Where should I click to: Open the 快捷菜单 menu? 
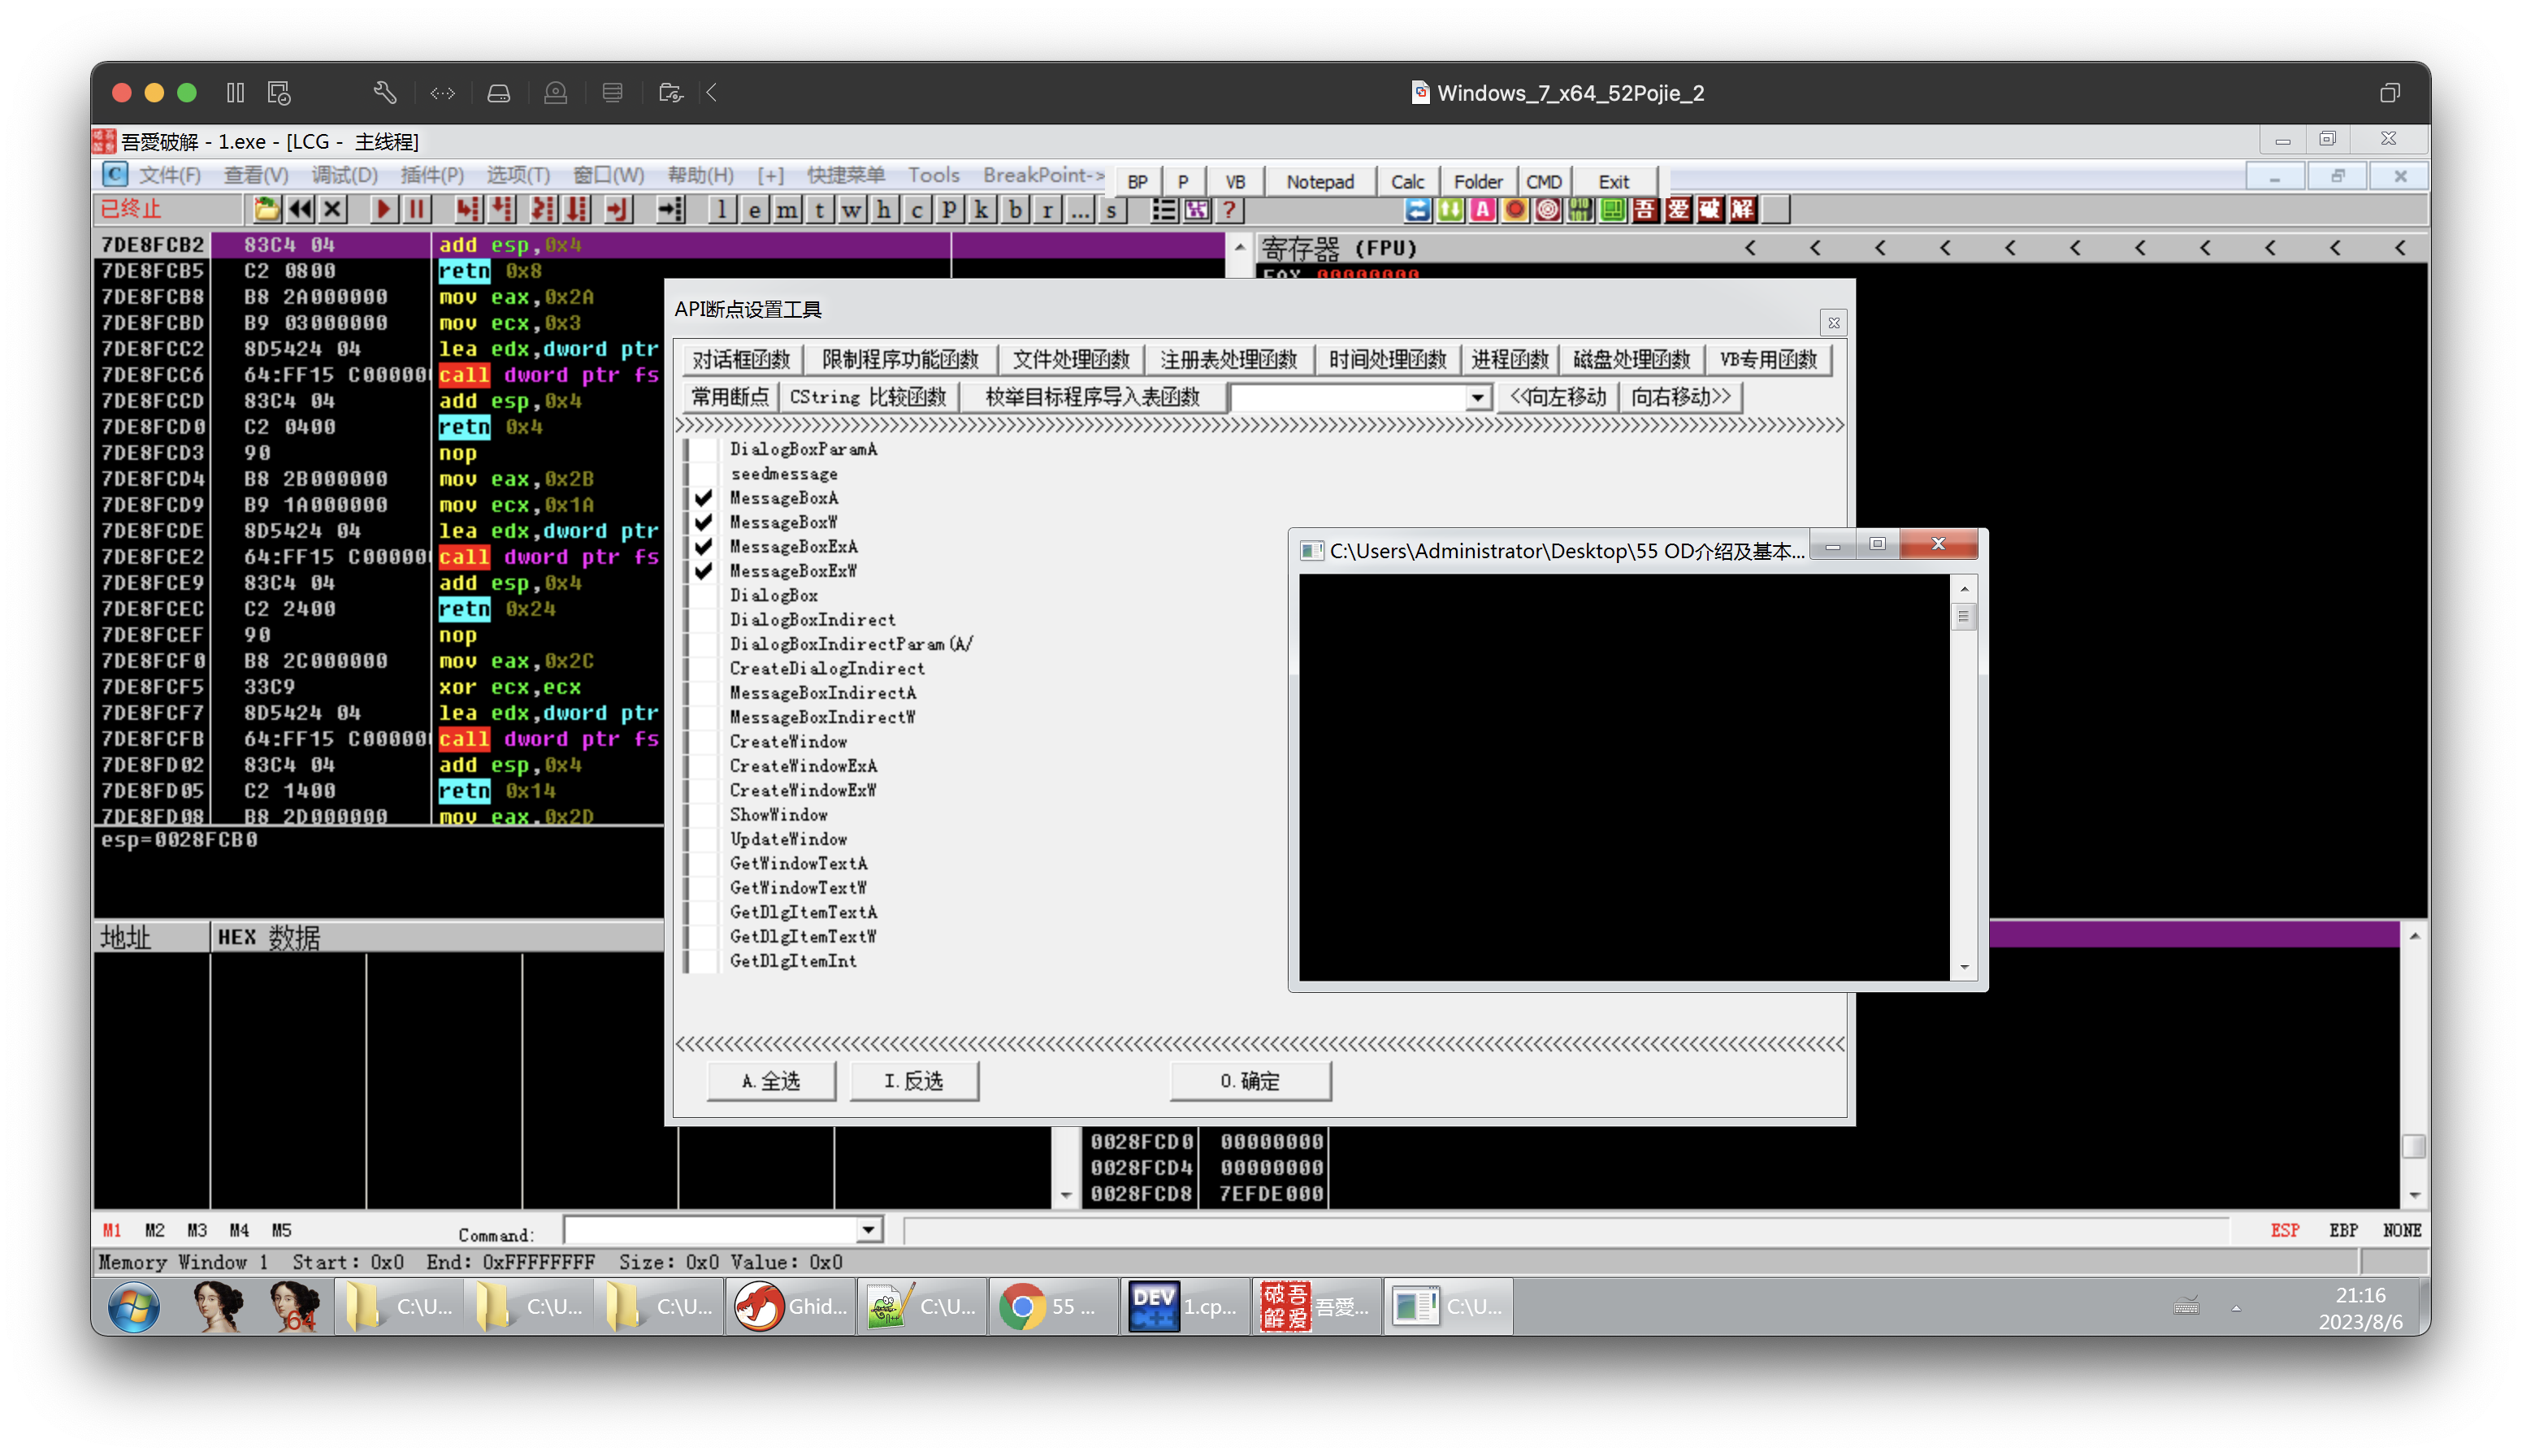(846, 175)
